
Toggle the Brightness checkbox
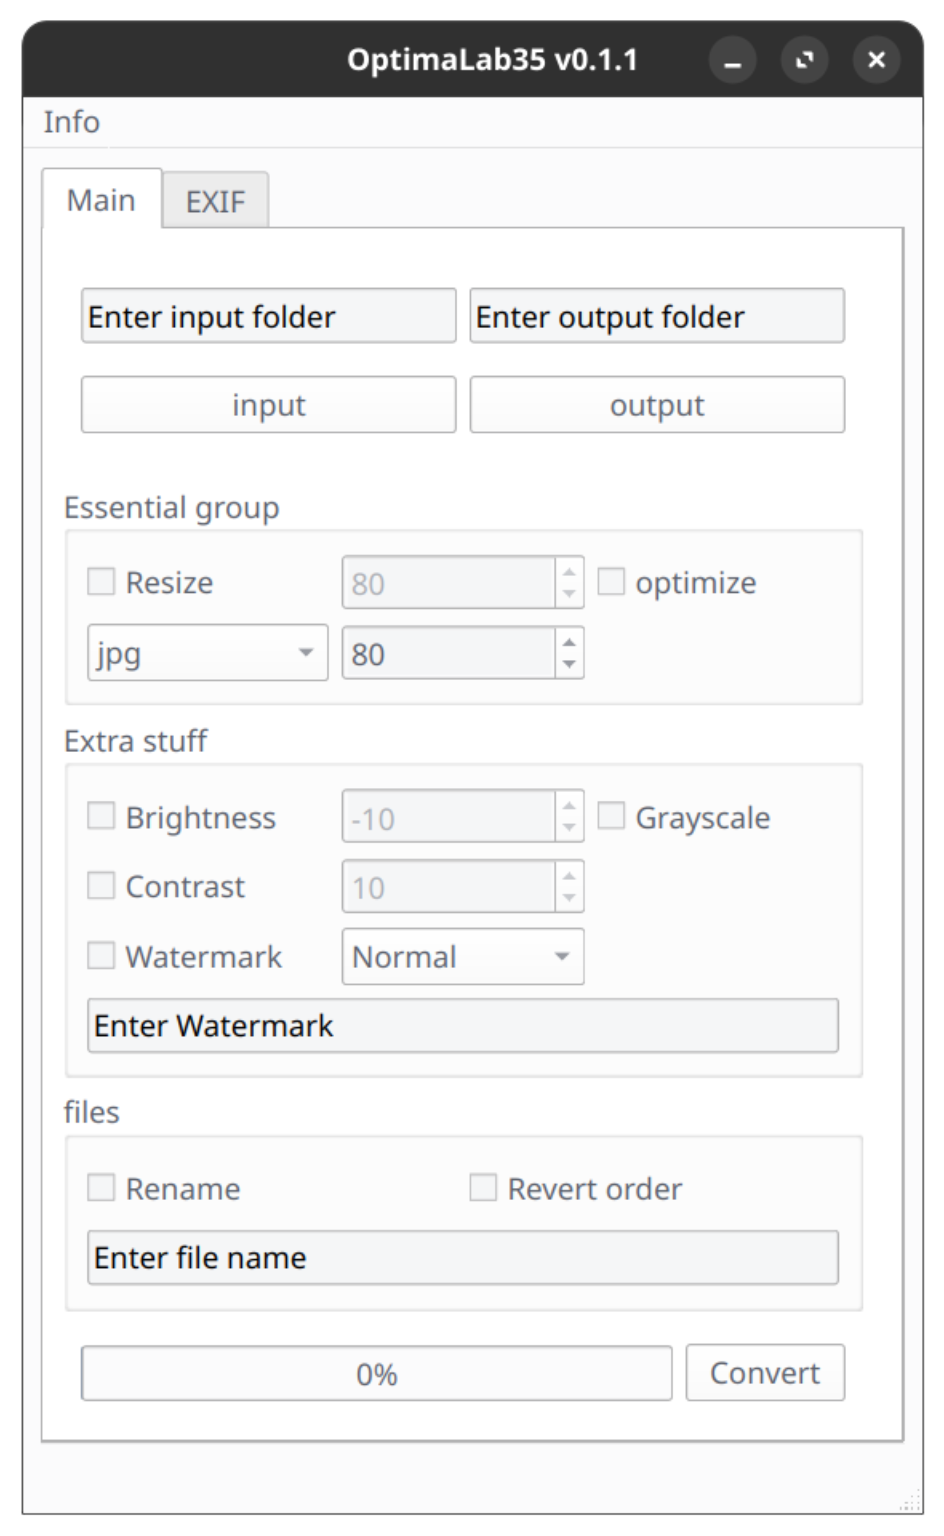(x=101, y=817)
